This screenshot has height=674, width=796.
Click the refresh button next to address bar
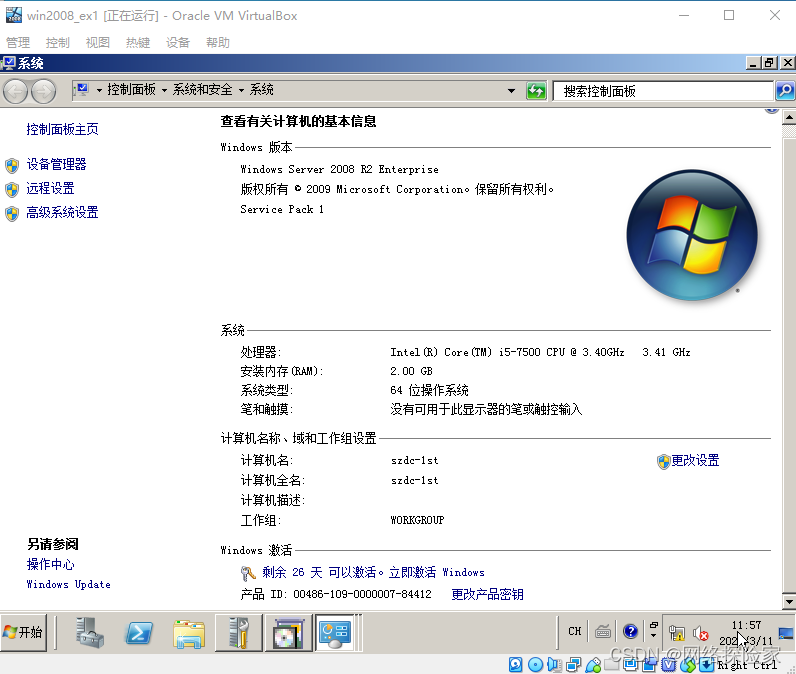coord(536,91)
